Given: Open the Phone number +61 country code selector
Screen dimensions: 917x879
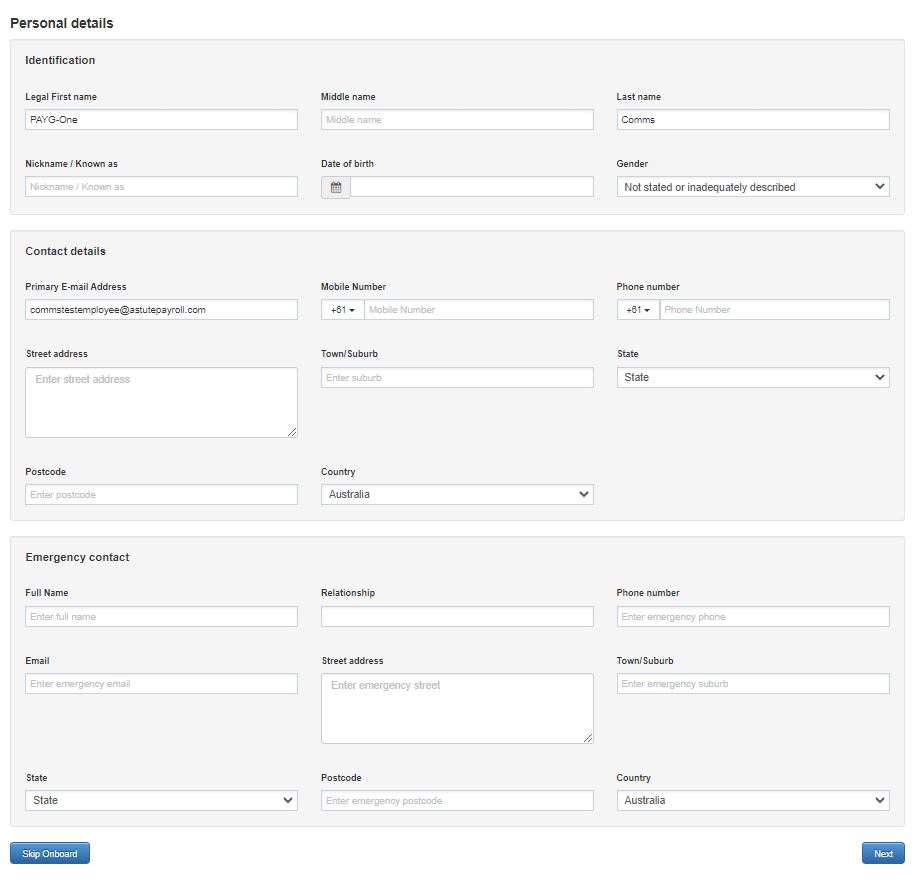Looking at the screenshot, I should [x=638, y=310].
